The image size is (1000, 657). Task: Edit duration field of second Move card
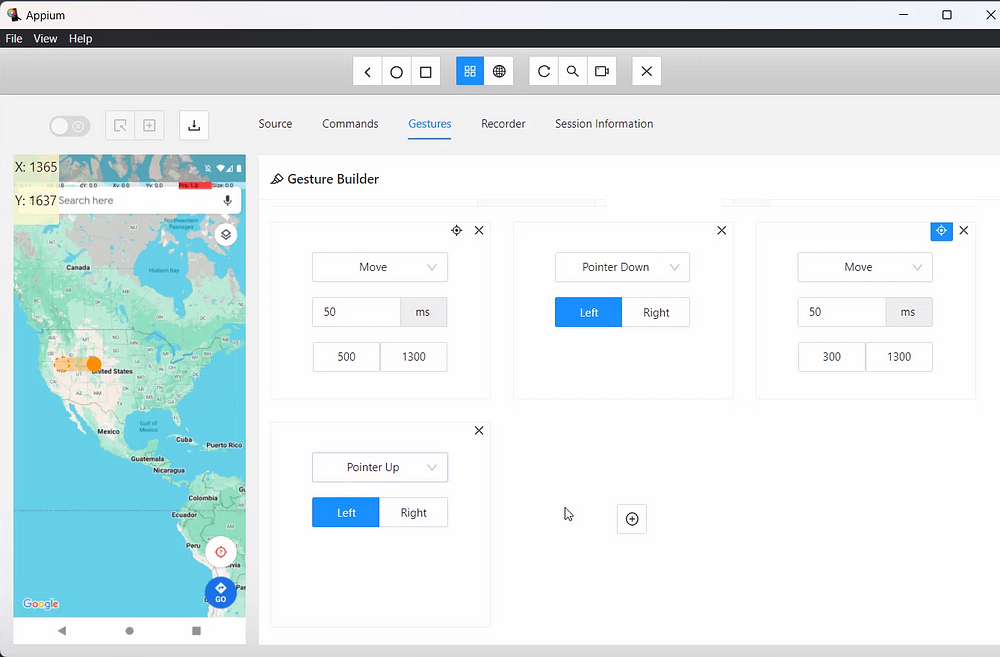[842, 312]
